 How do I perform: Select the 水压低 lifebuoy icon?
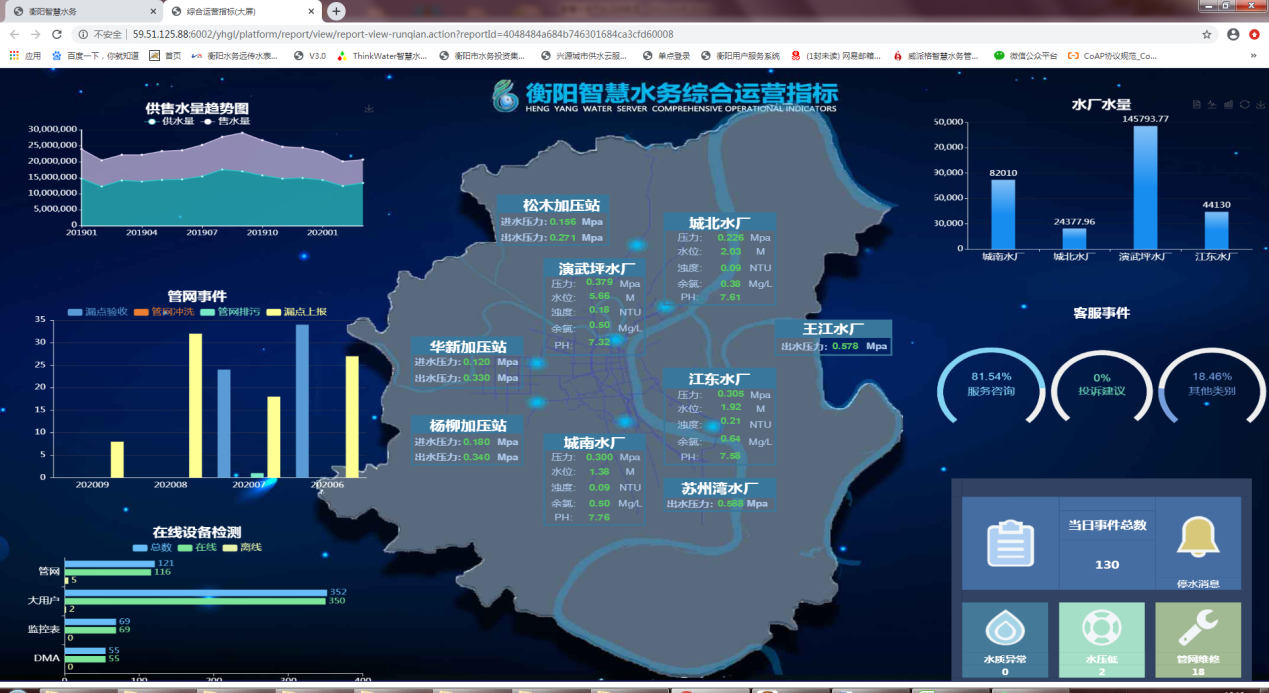coord(1101,628)
